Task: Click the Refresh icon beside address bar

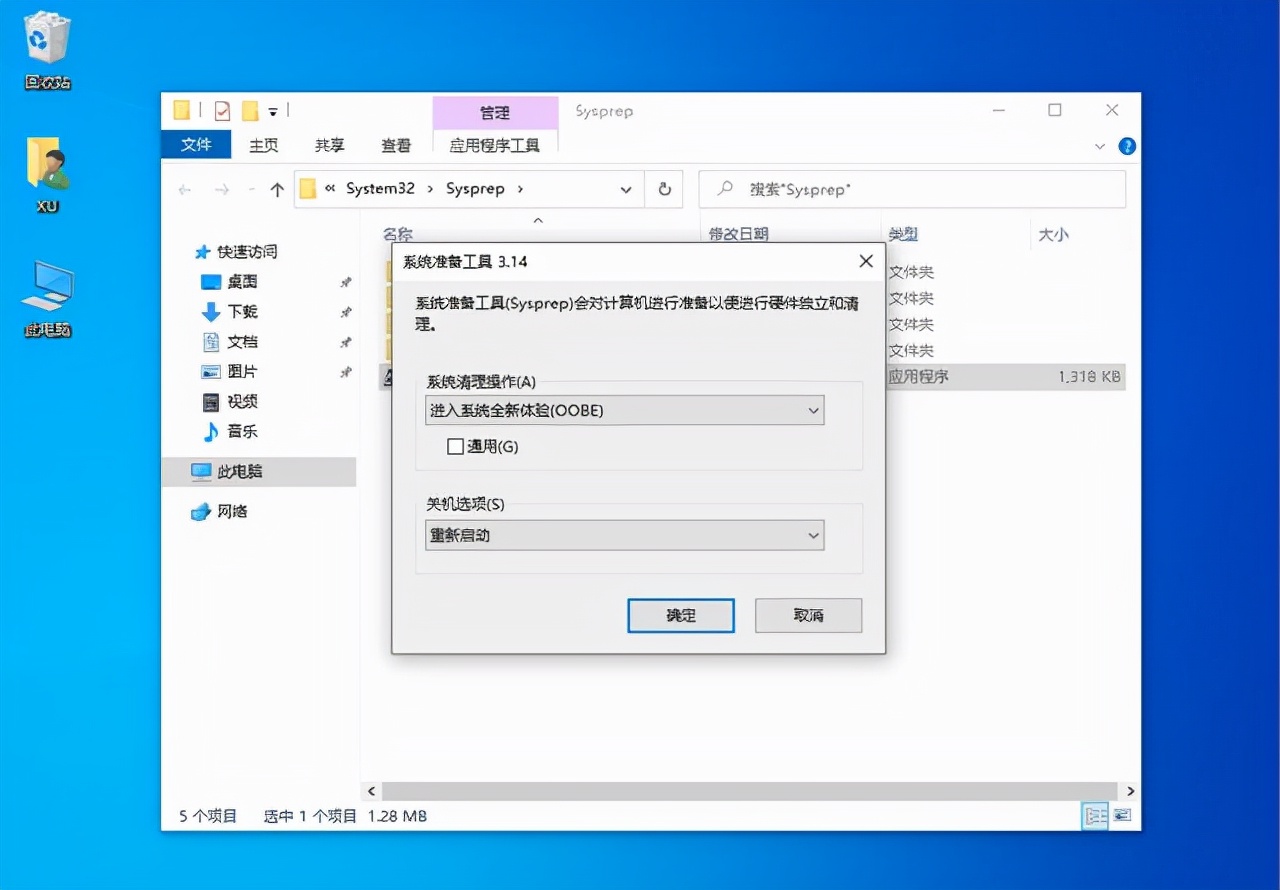Action: click(663, 188)
